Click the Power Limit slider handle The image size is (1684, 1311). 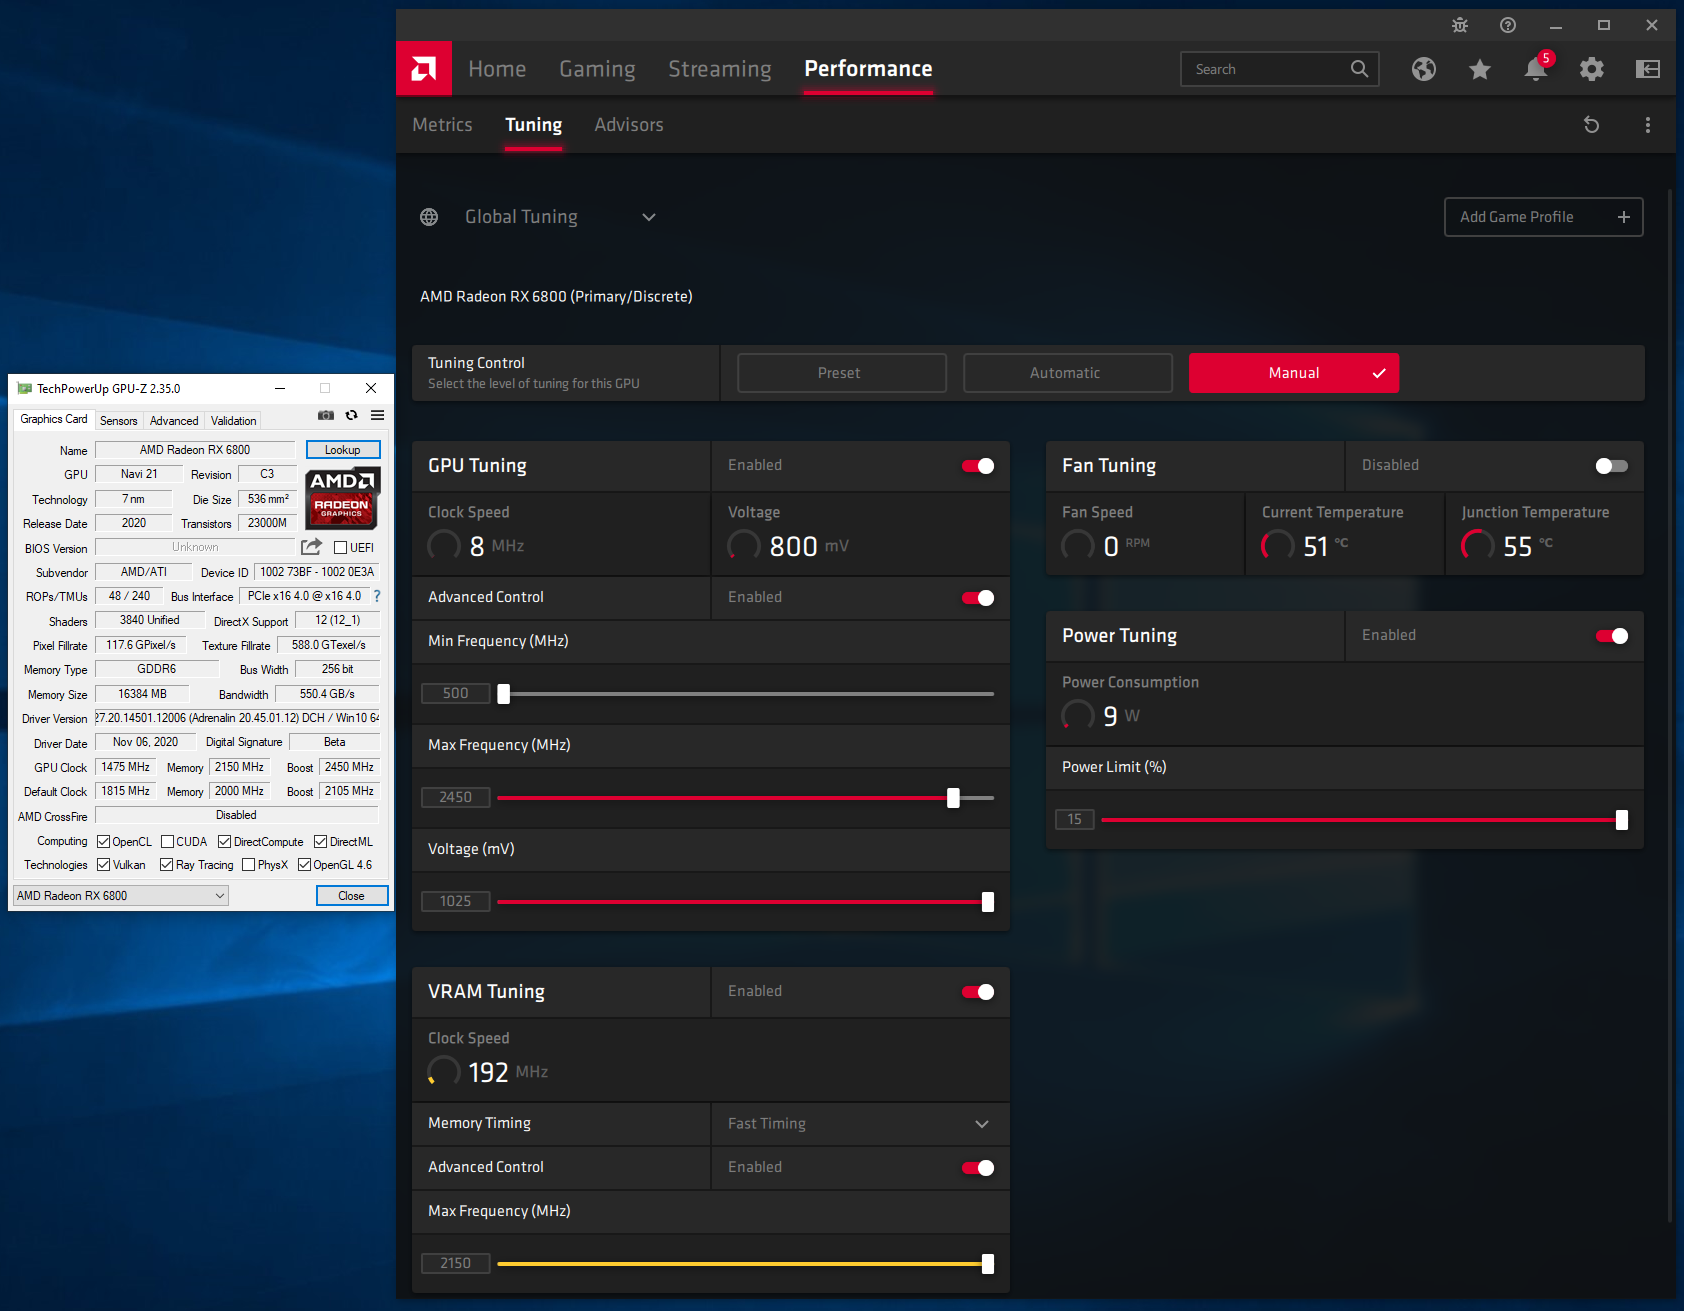1622,820
